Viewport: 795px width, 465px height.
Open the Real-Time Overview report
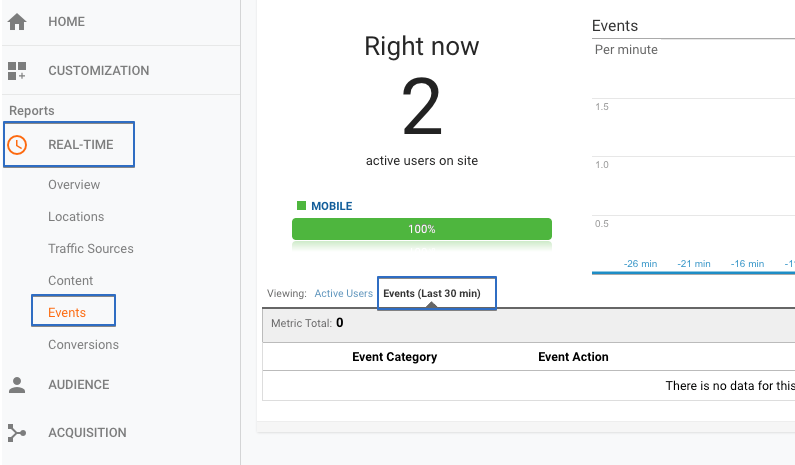tap(74, 185)
